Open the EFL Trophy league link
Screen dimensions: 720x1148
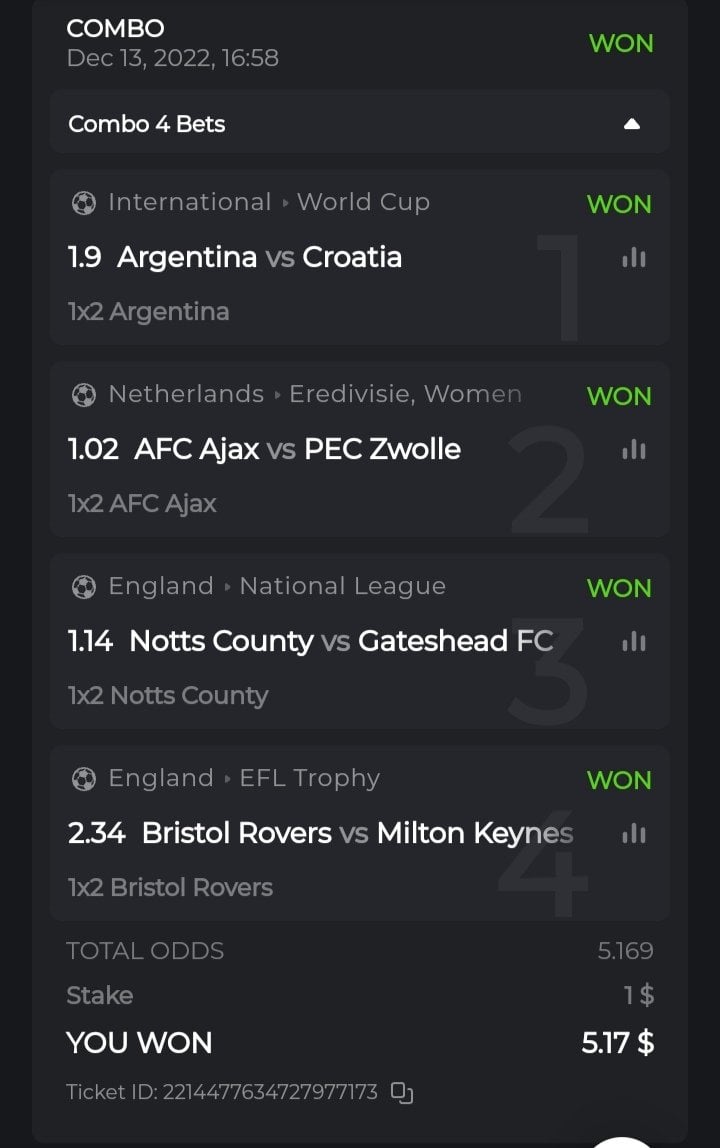[x=310, y=778]
